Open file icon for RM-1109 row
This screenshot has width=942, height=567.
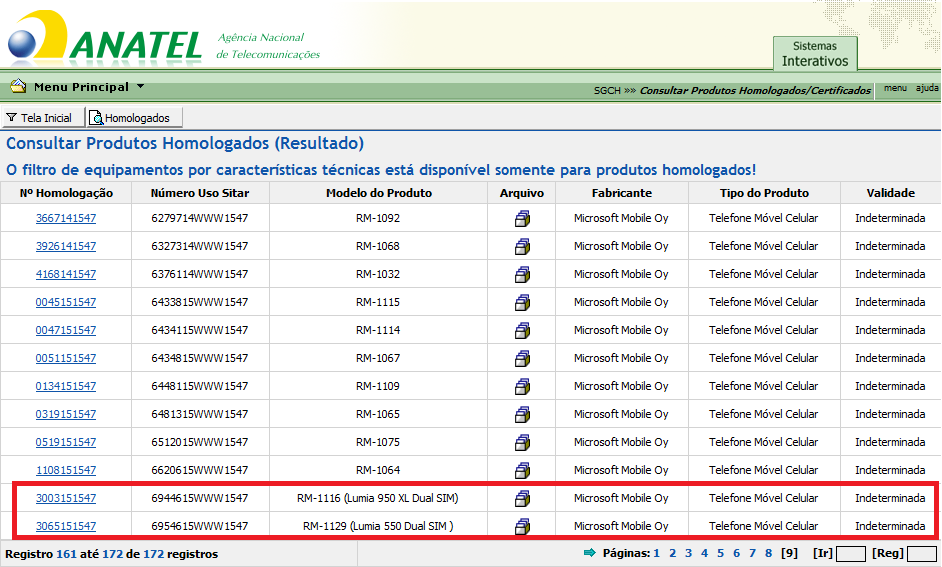[x=522, y=387]
